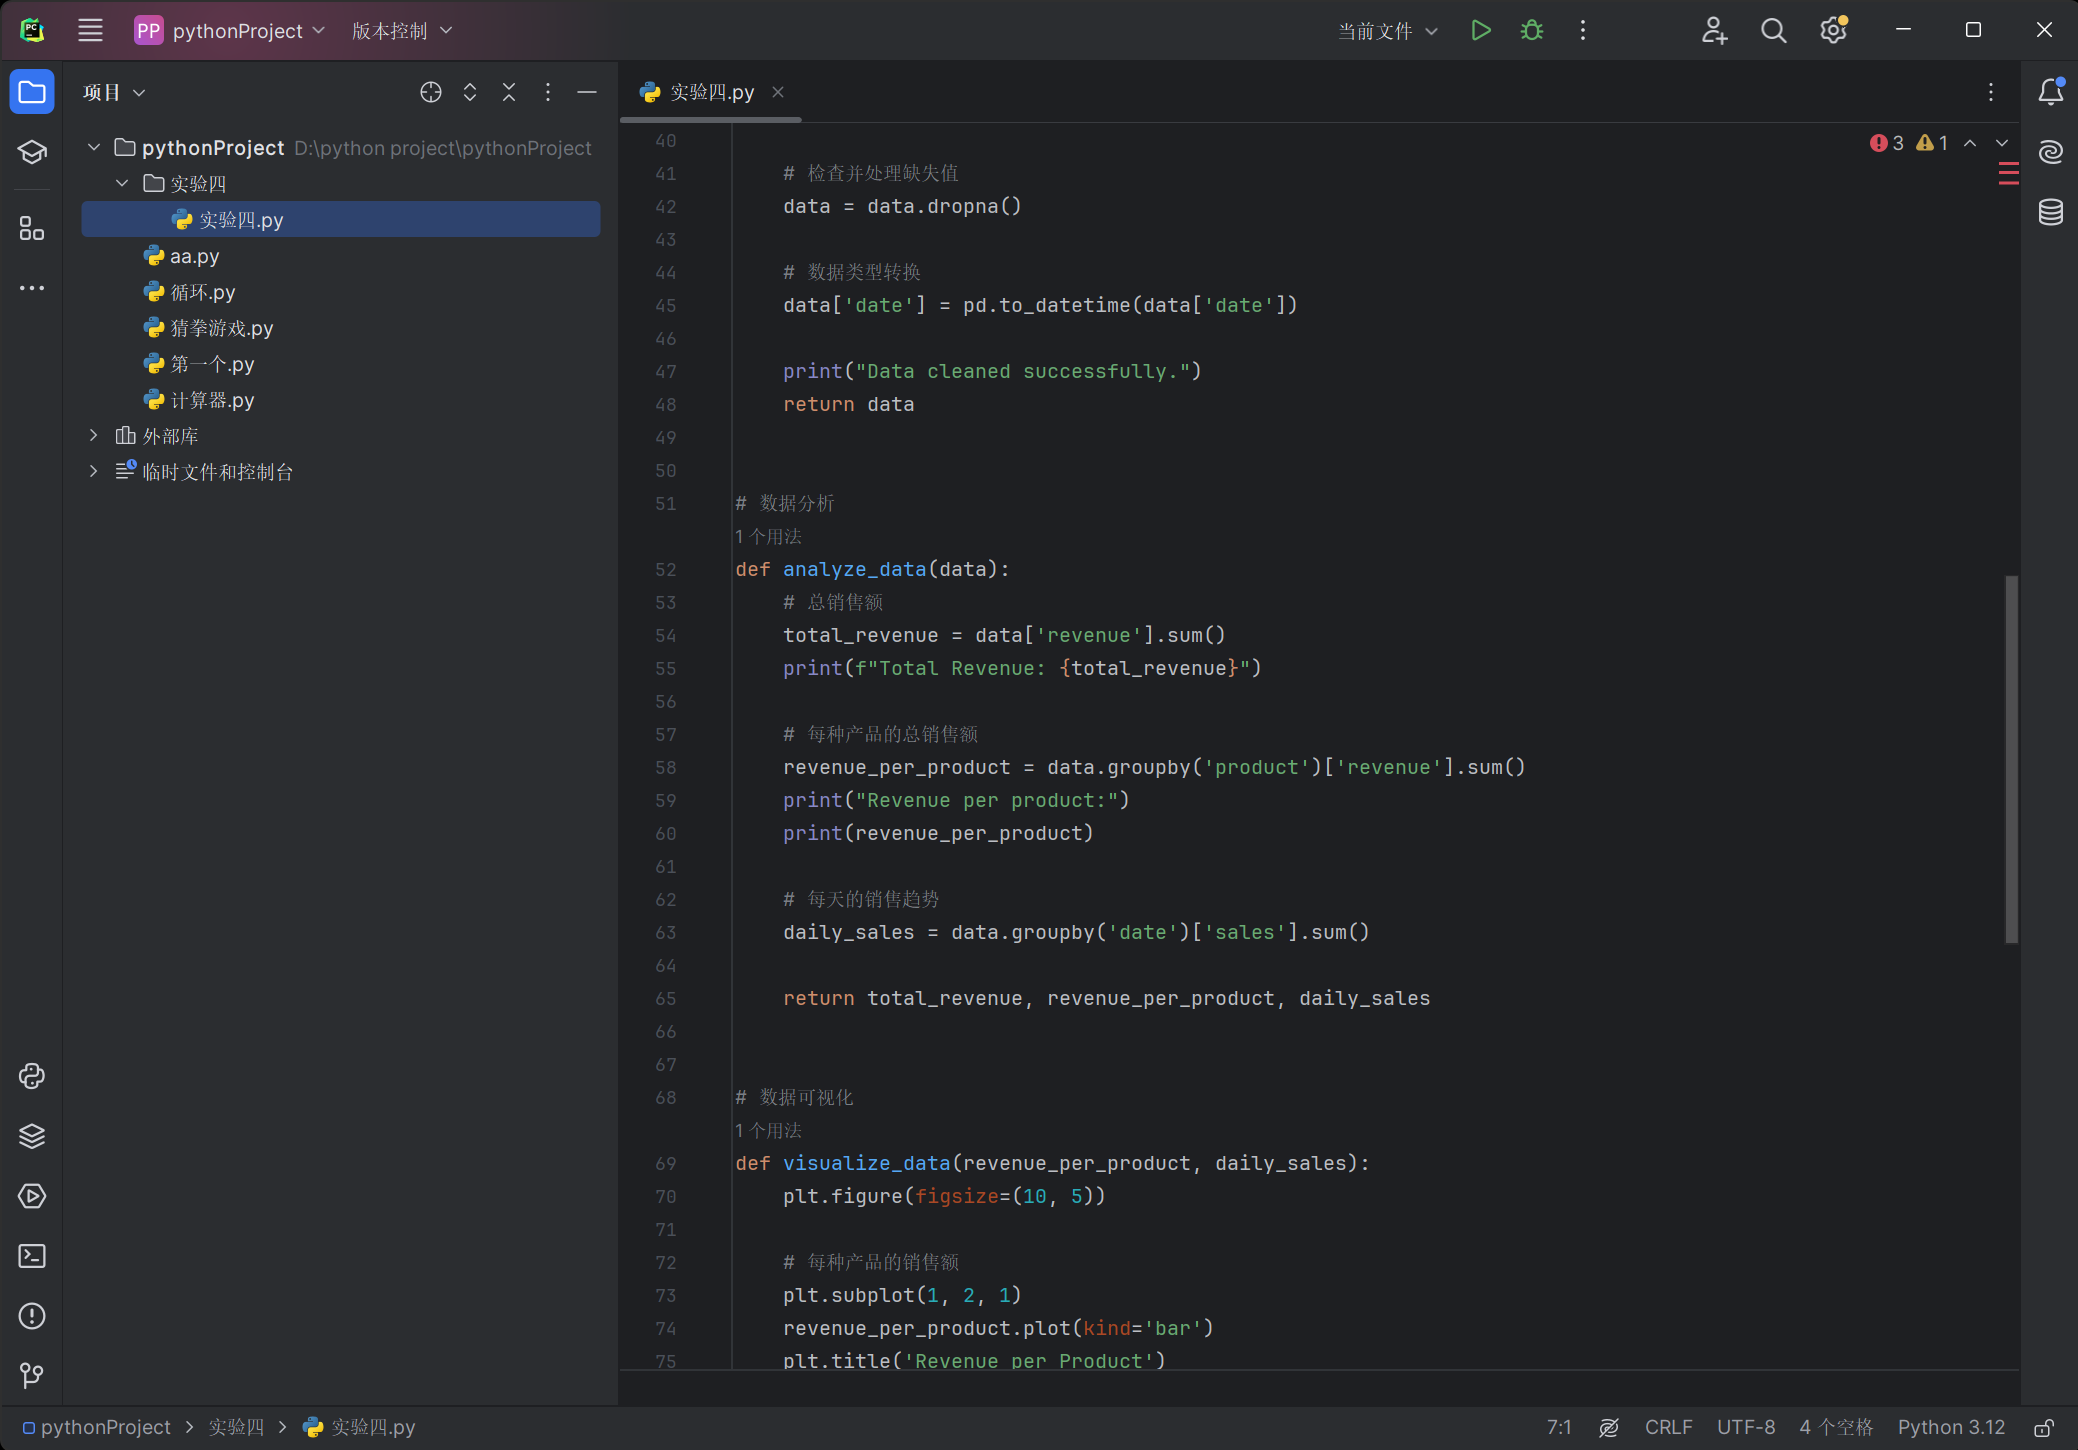Open the 7:1 line:column go-to widget
This screenshot has height=1450, width=2078.
pyautogui.click(x=1559, y=1427)
